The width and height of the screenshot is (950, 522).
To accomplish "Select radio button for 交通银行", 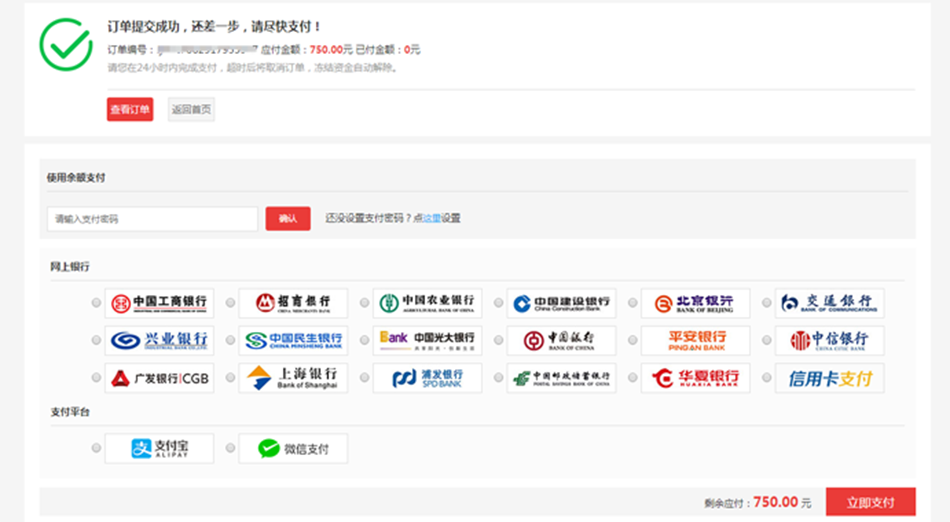I will (x=766, y=302).
